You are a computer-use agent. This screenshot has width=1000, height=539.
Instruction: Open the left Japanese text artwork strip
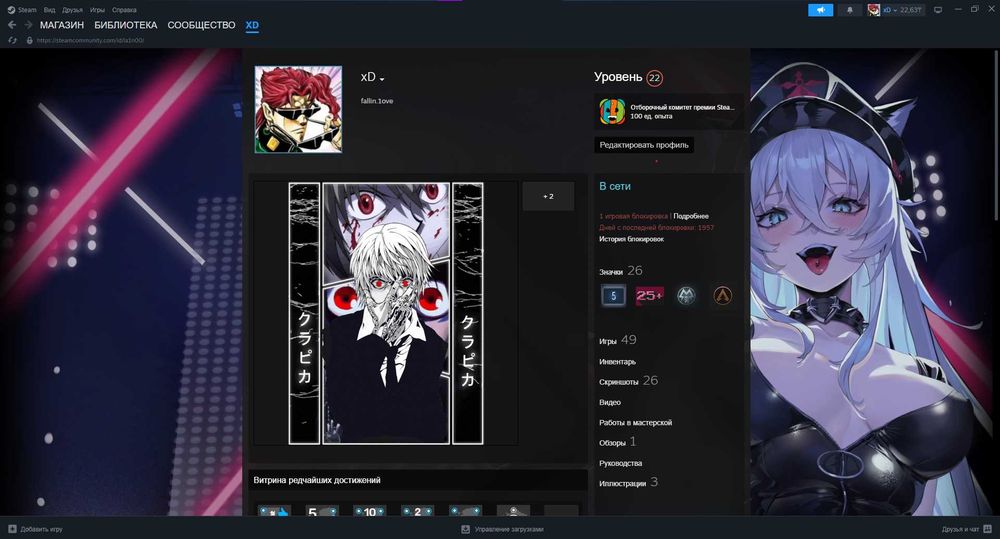pyautogui.click(x=304, y=313)
